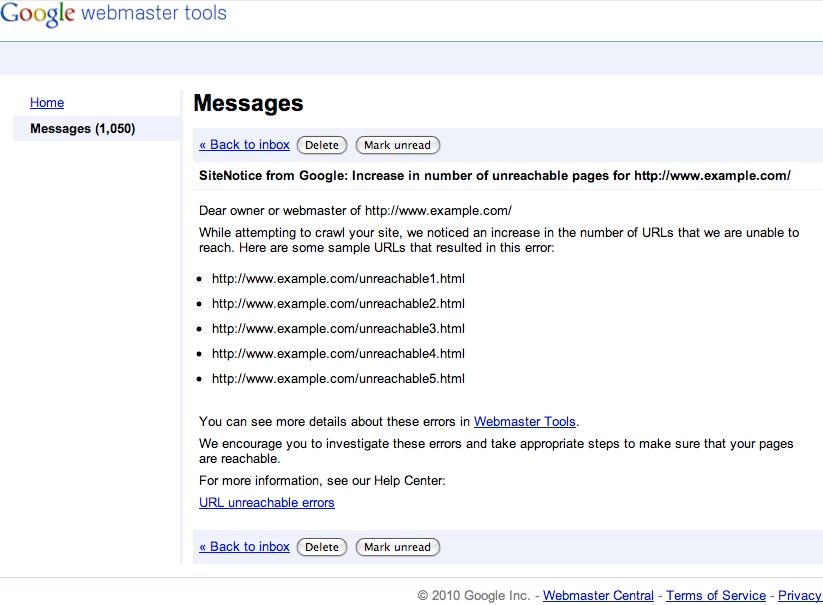
Task: Click the top Mark unread button
Action: pyautogui.click(x=397, y=145)
